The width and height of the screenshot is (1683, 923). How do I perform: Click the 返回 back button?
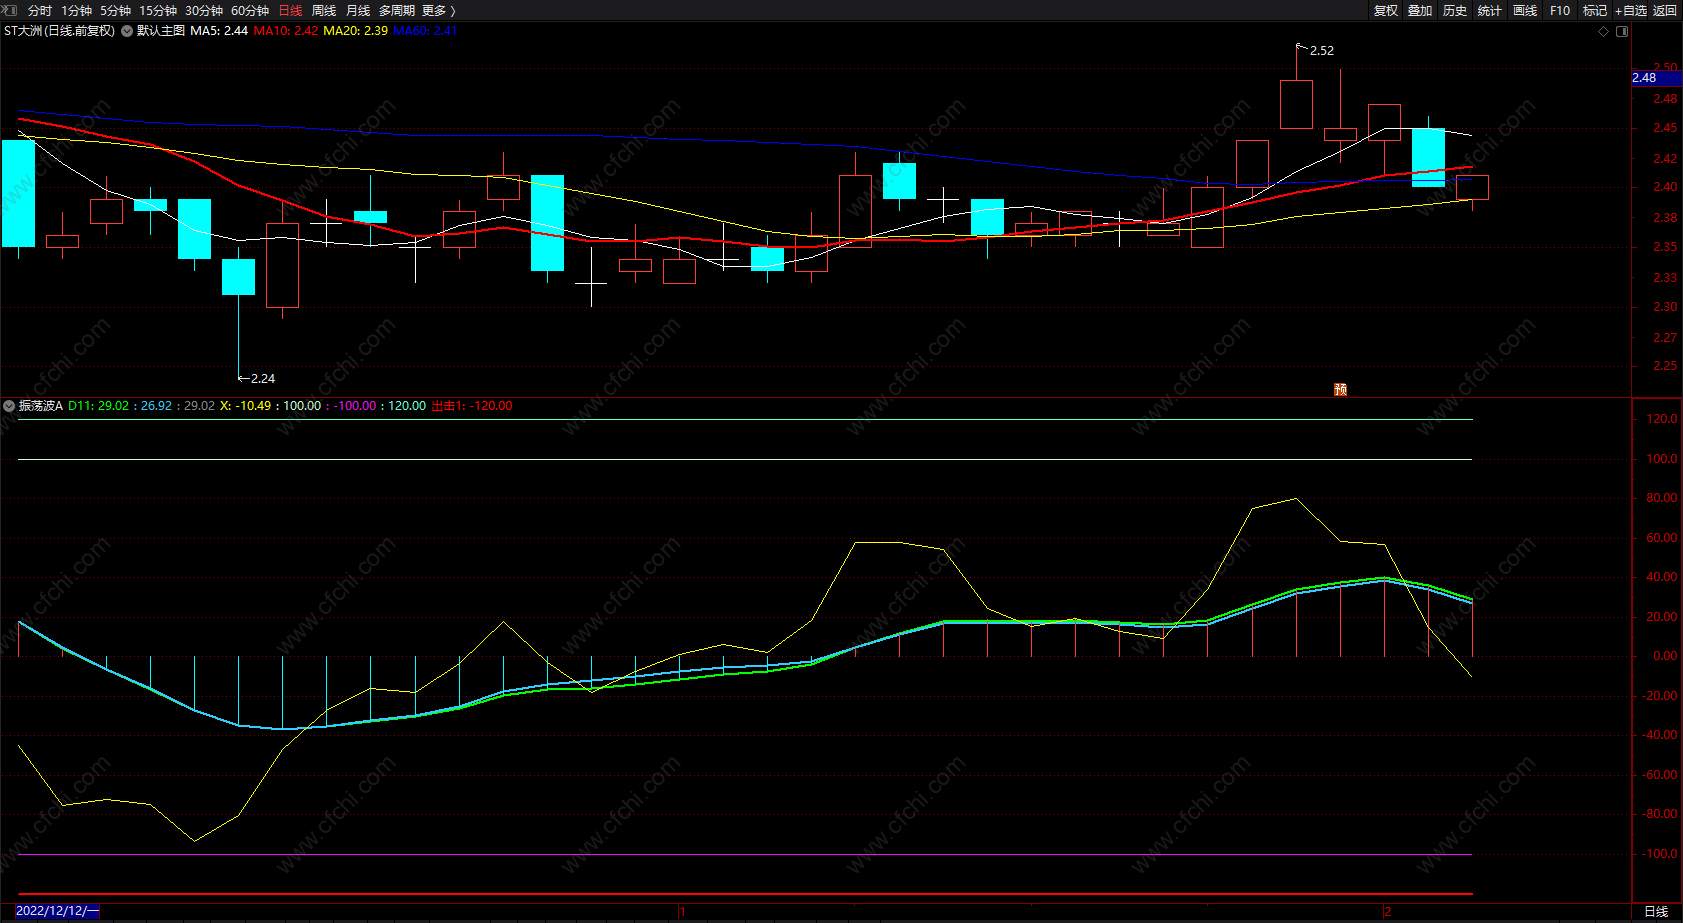pyautogui.click(x=1665, y=10)
